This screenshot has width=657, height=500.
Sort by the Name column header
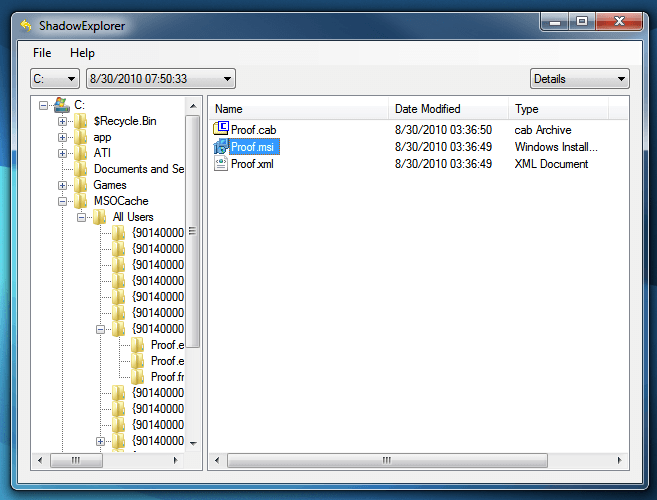click(x=298, y=109)
